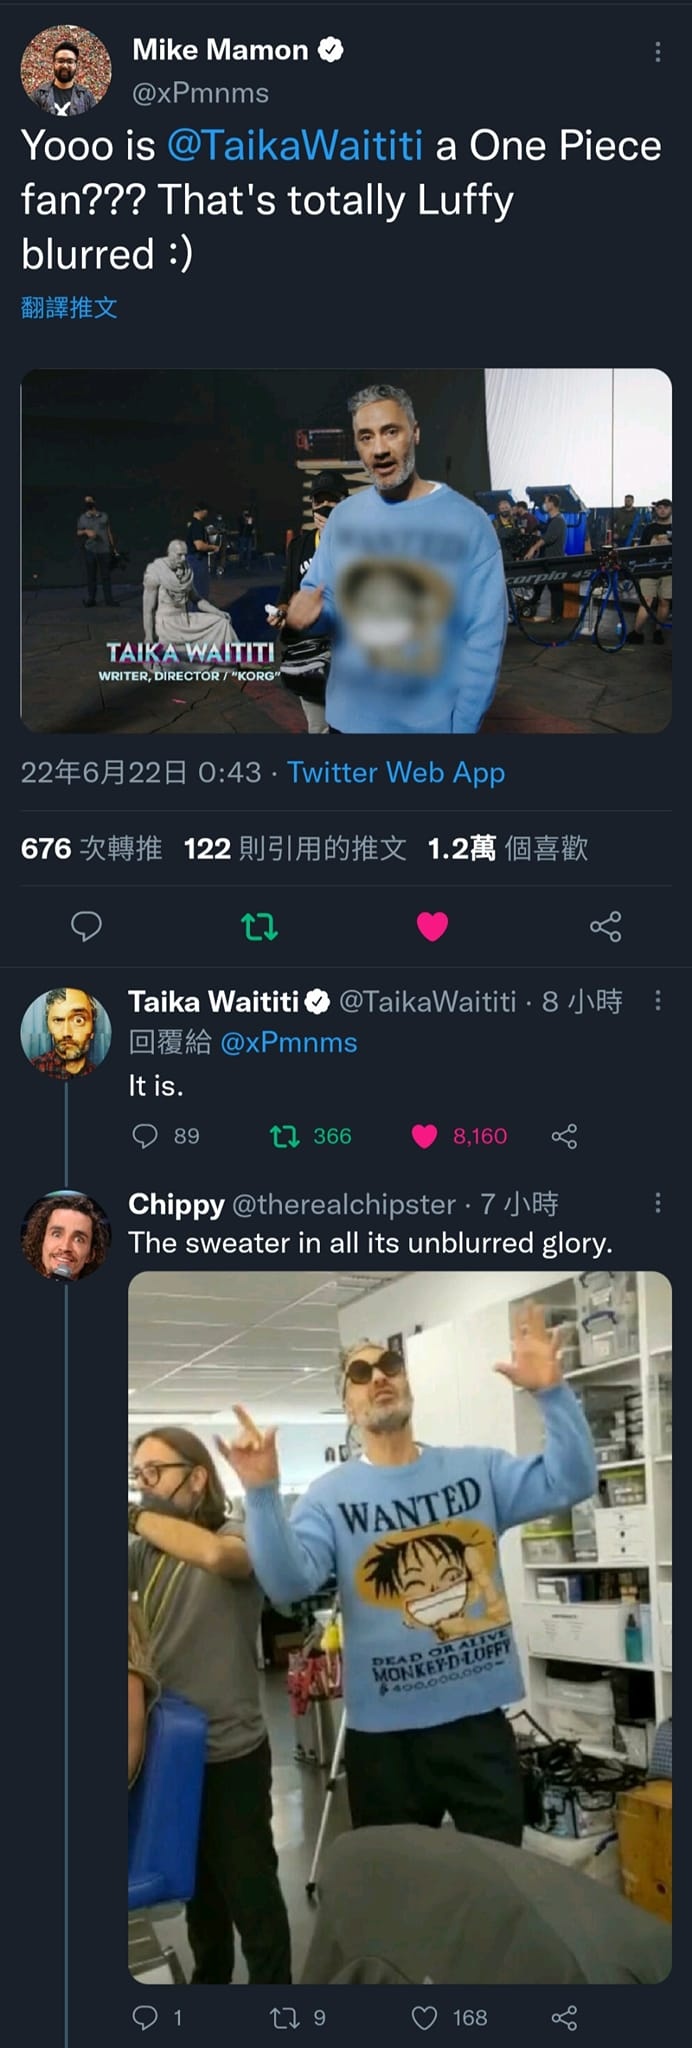Tap the reply icon with 89 on Taika's reply
The image size is (692, 2048).
145,1136
